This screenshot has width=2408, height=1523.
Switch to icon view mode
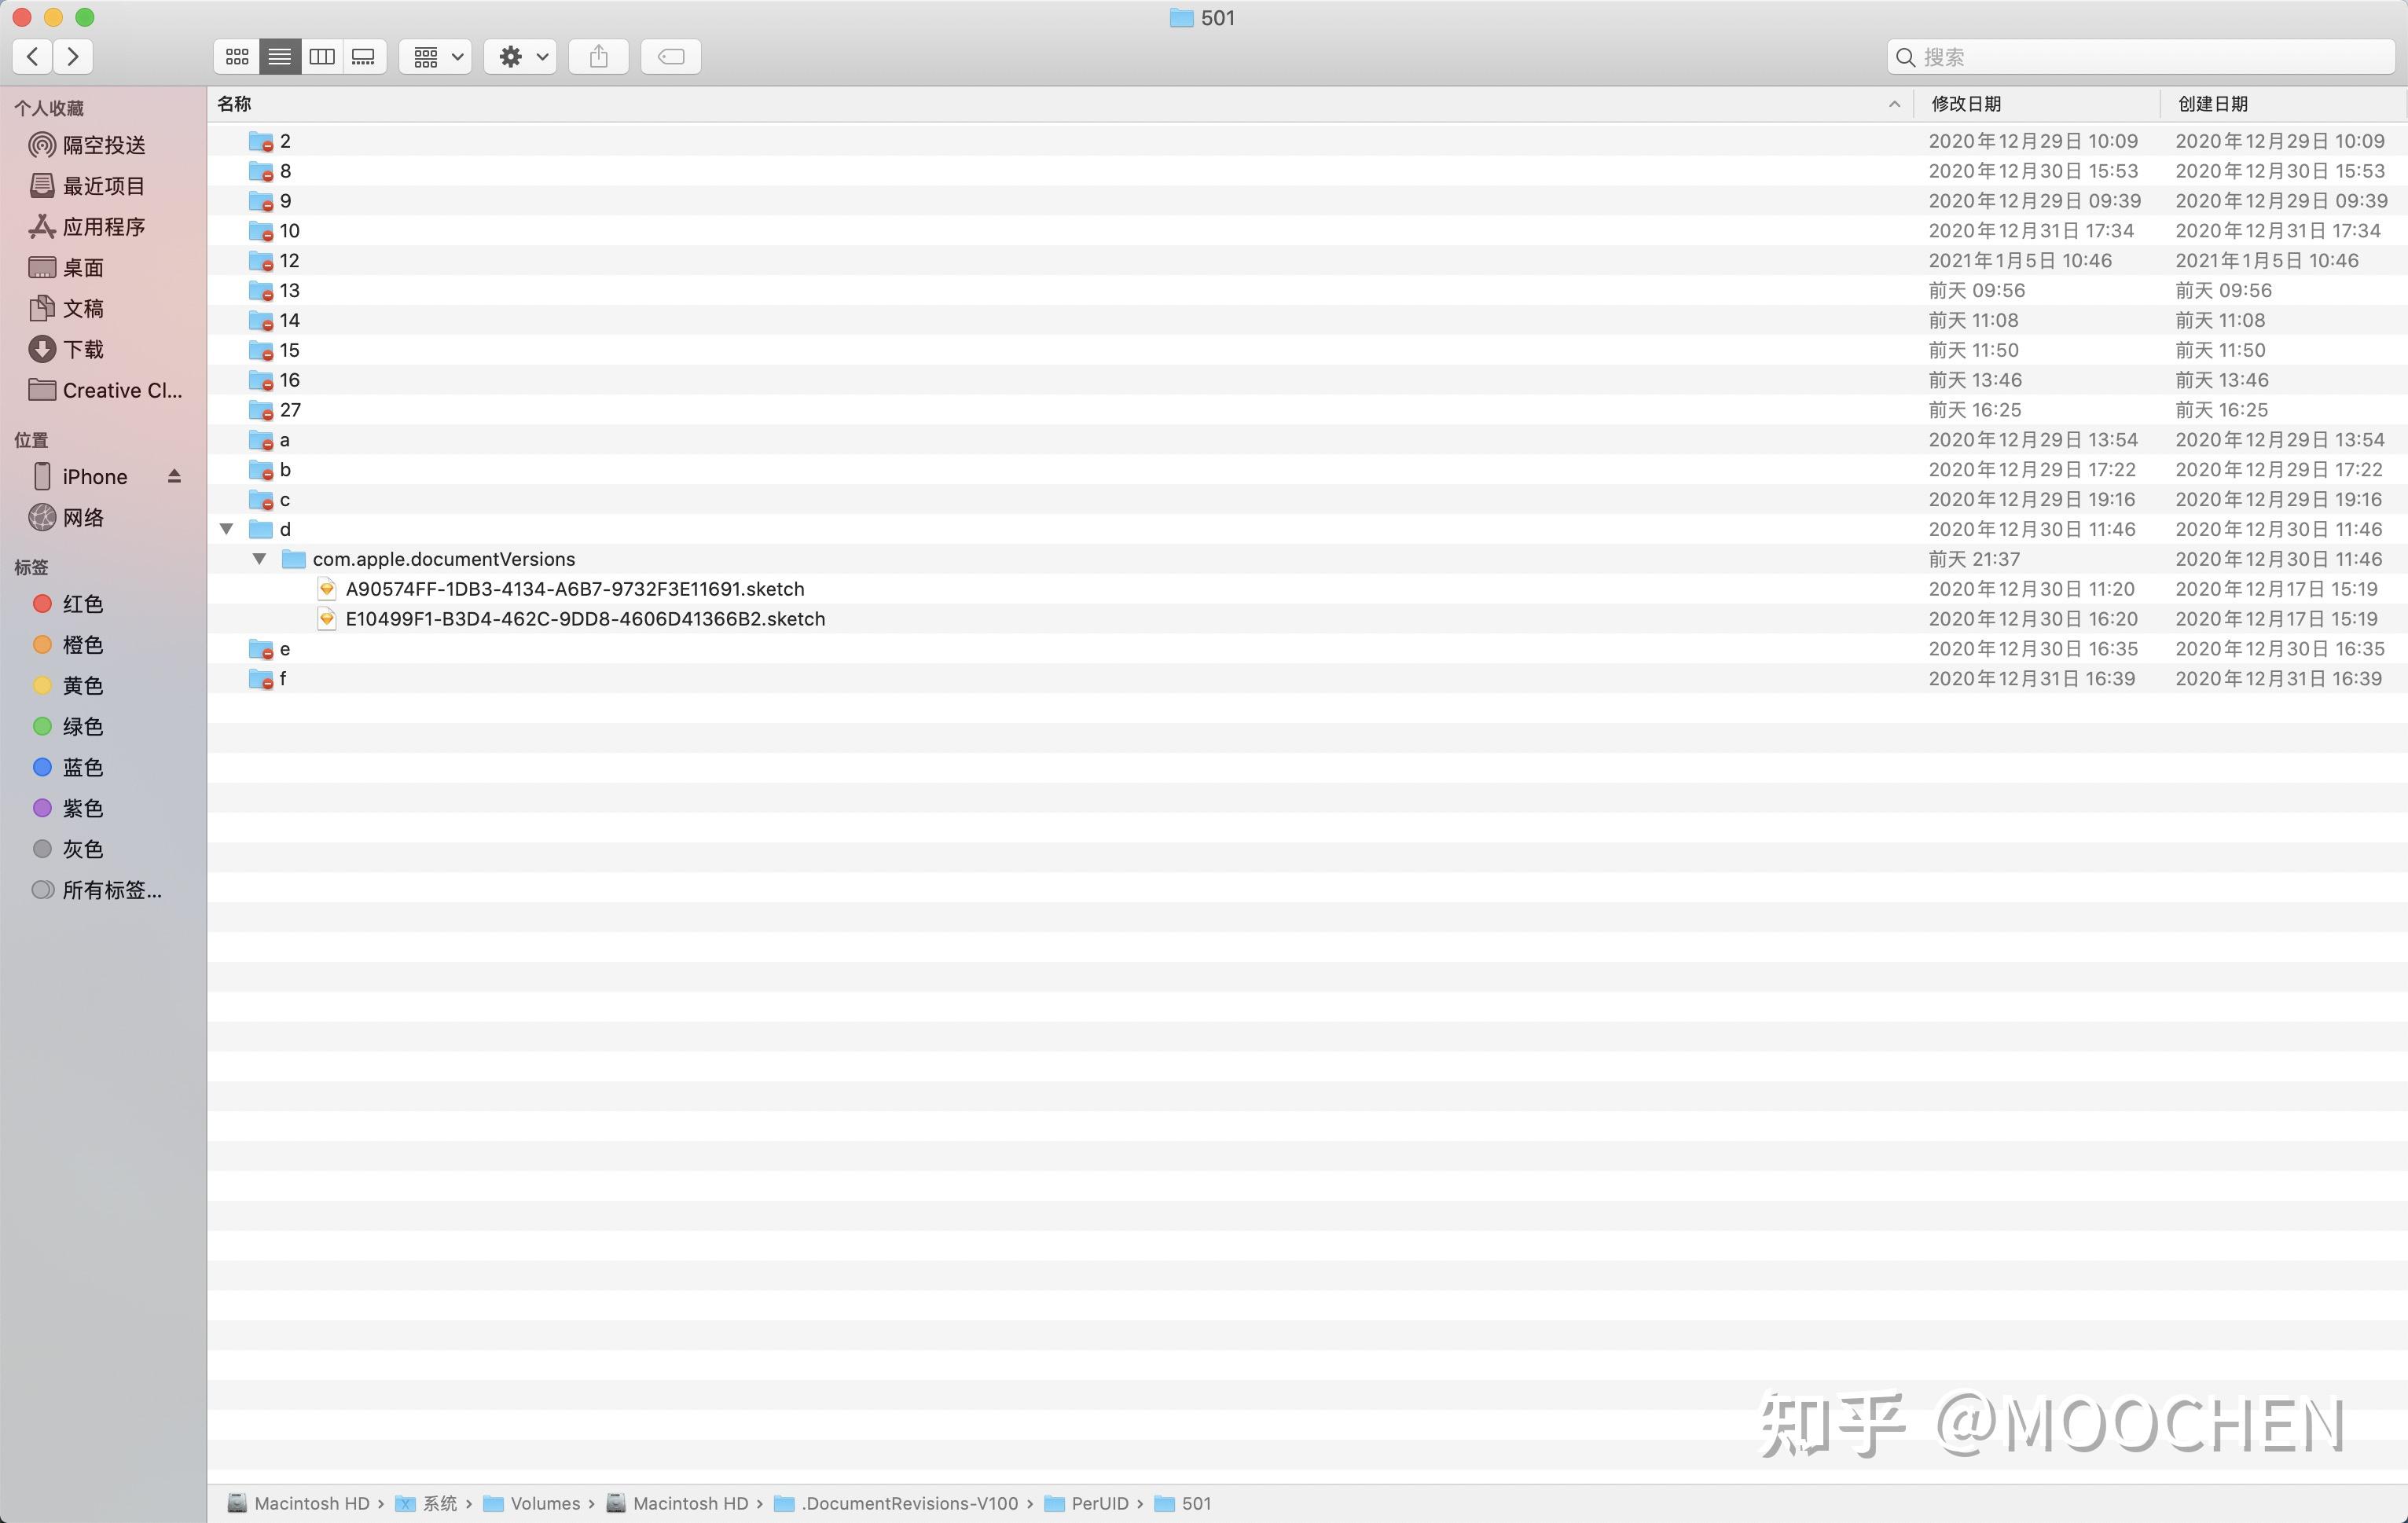click(x=237, y=57)
